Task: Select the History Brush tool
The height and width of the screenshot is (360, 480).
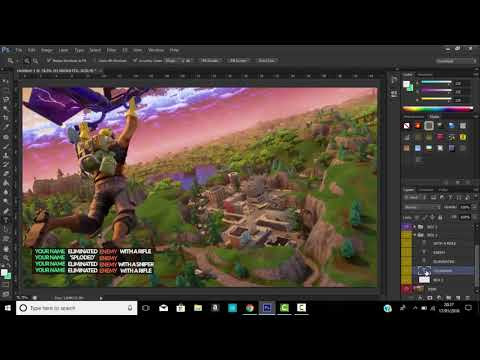Action: click(x=6, y=165)
